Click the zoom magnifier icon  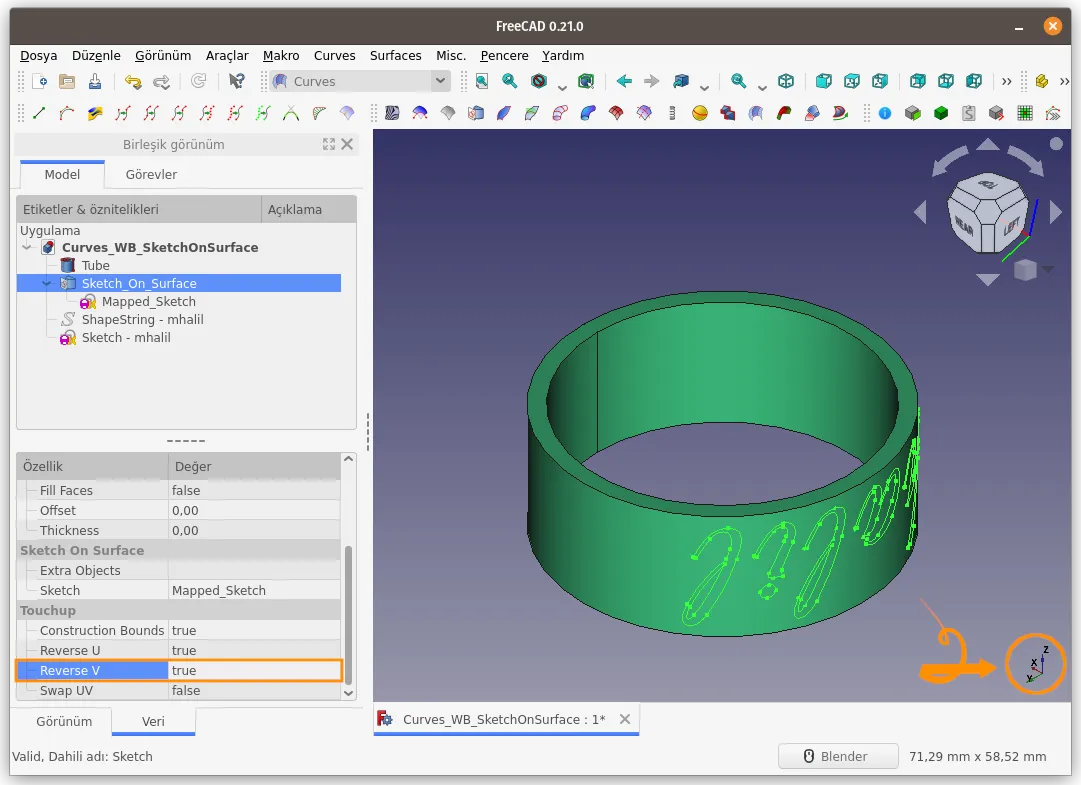pyautogui.click(x=738, y=81)
